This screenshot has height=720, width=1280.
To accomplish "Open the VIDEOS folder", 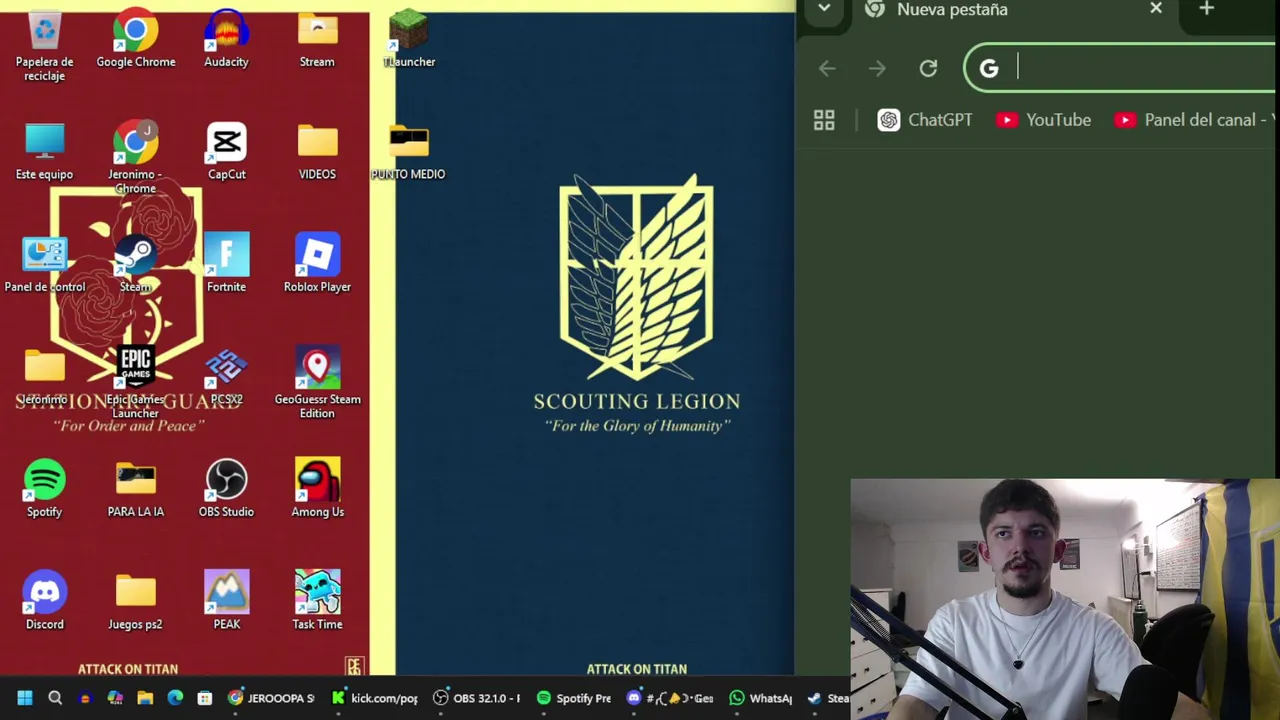I will (317, 152).
